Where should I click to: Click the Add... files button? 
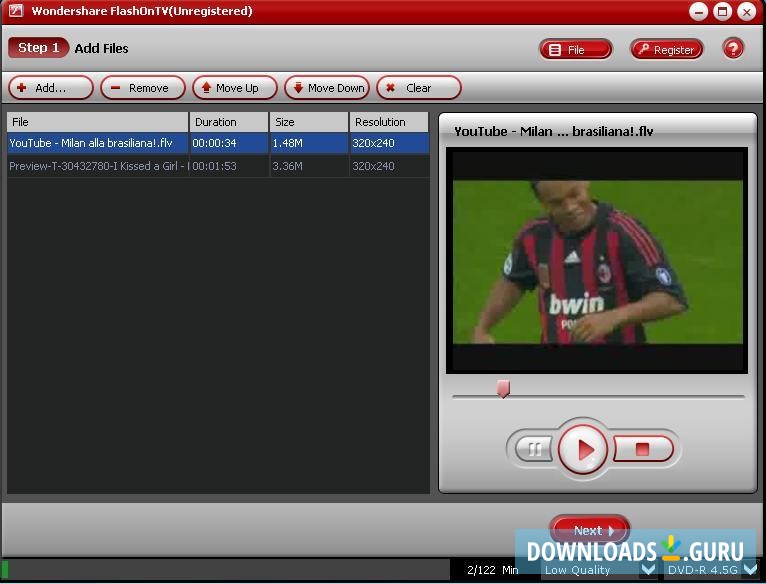(50, 88)
